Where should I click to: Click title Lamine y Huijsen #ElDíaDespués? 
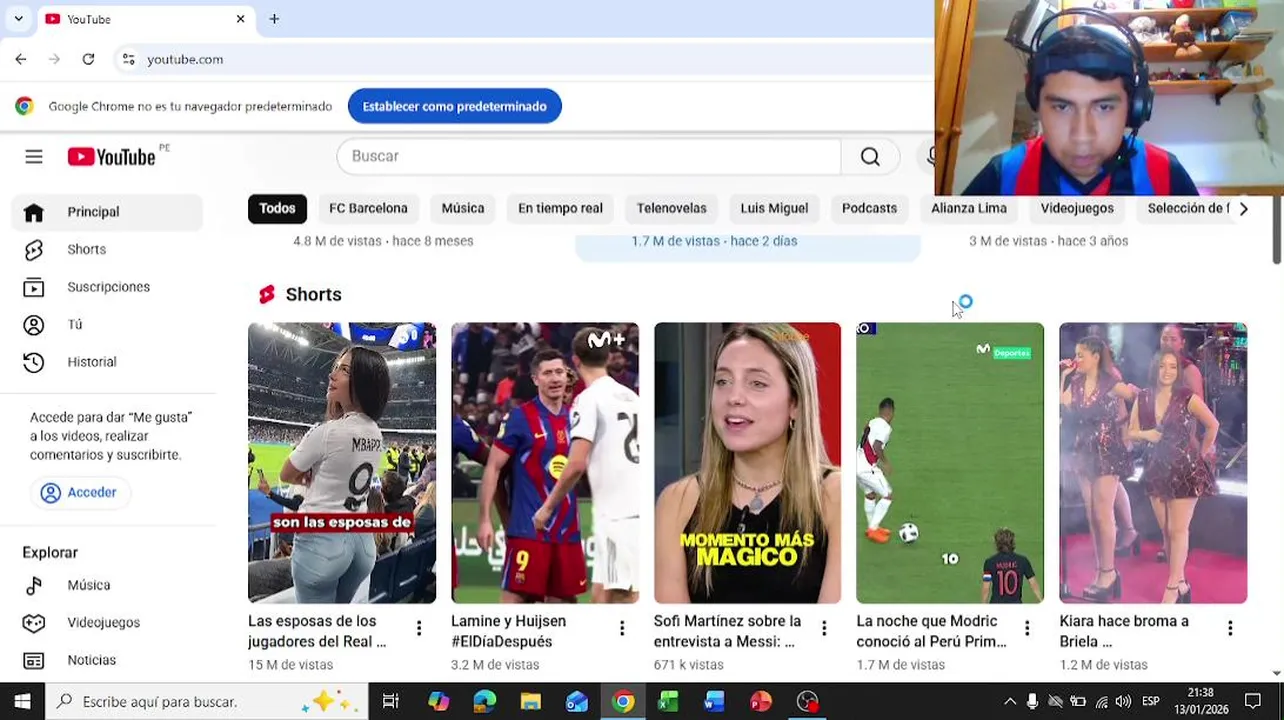coord(508,631)
